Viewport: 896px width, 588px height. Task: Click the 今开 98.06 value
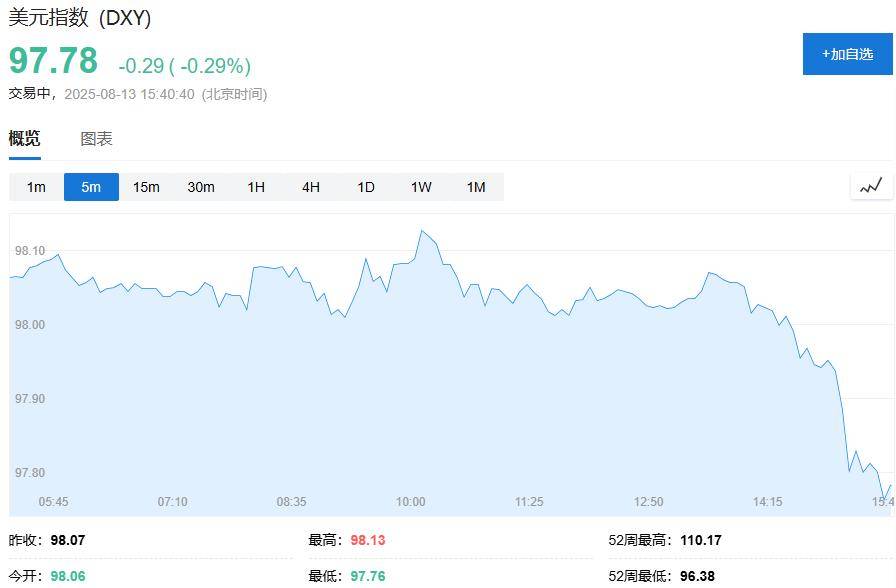[67, 576]
